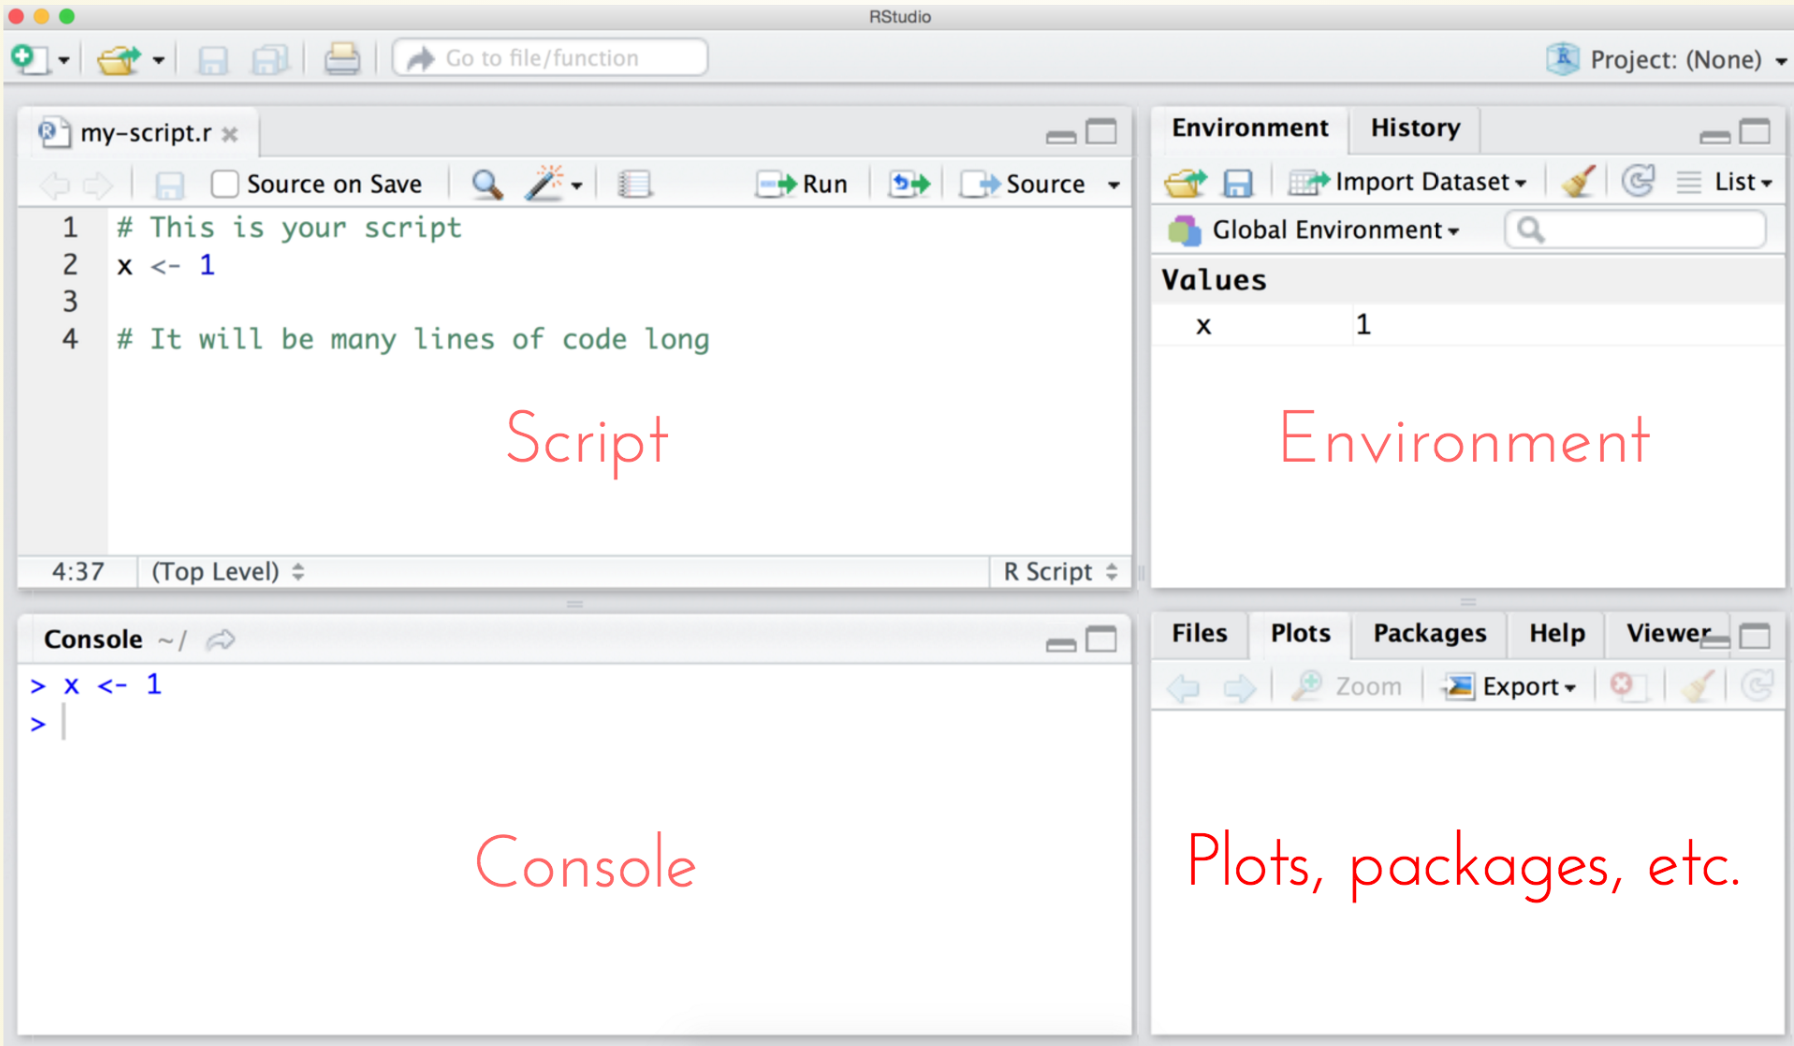
Task: Minimize the Console pane
Action: click(x=1061, y=645)
